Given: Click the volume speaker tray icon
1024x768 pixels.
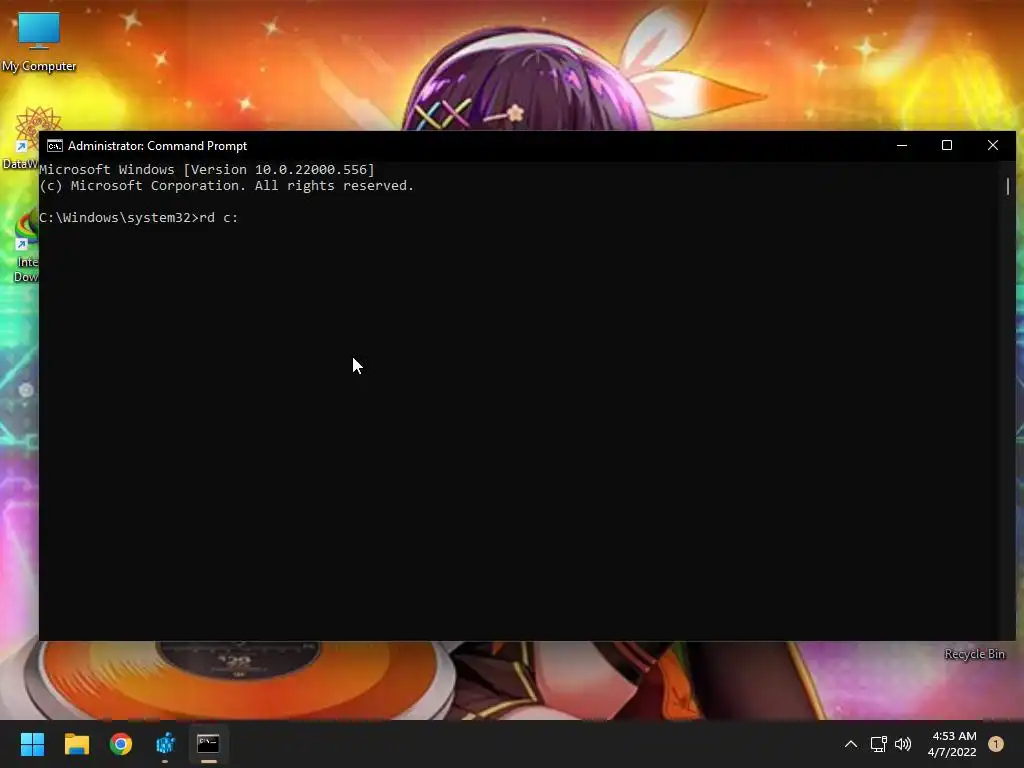Looking at the screenshot, I should [903, 744].
